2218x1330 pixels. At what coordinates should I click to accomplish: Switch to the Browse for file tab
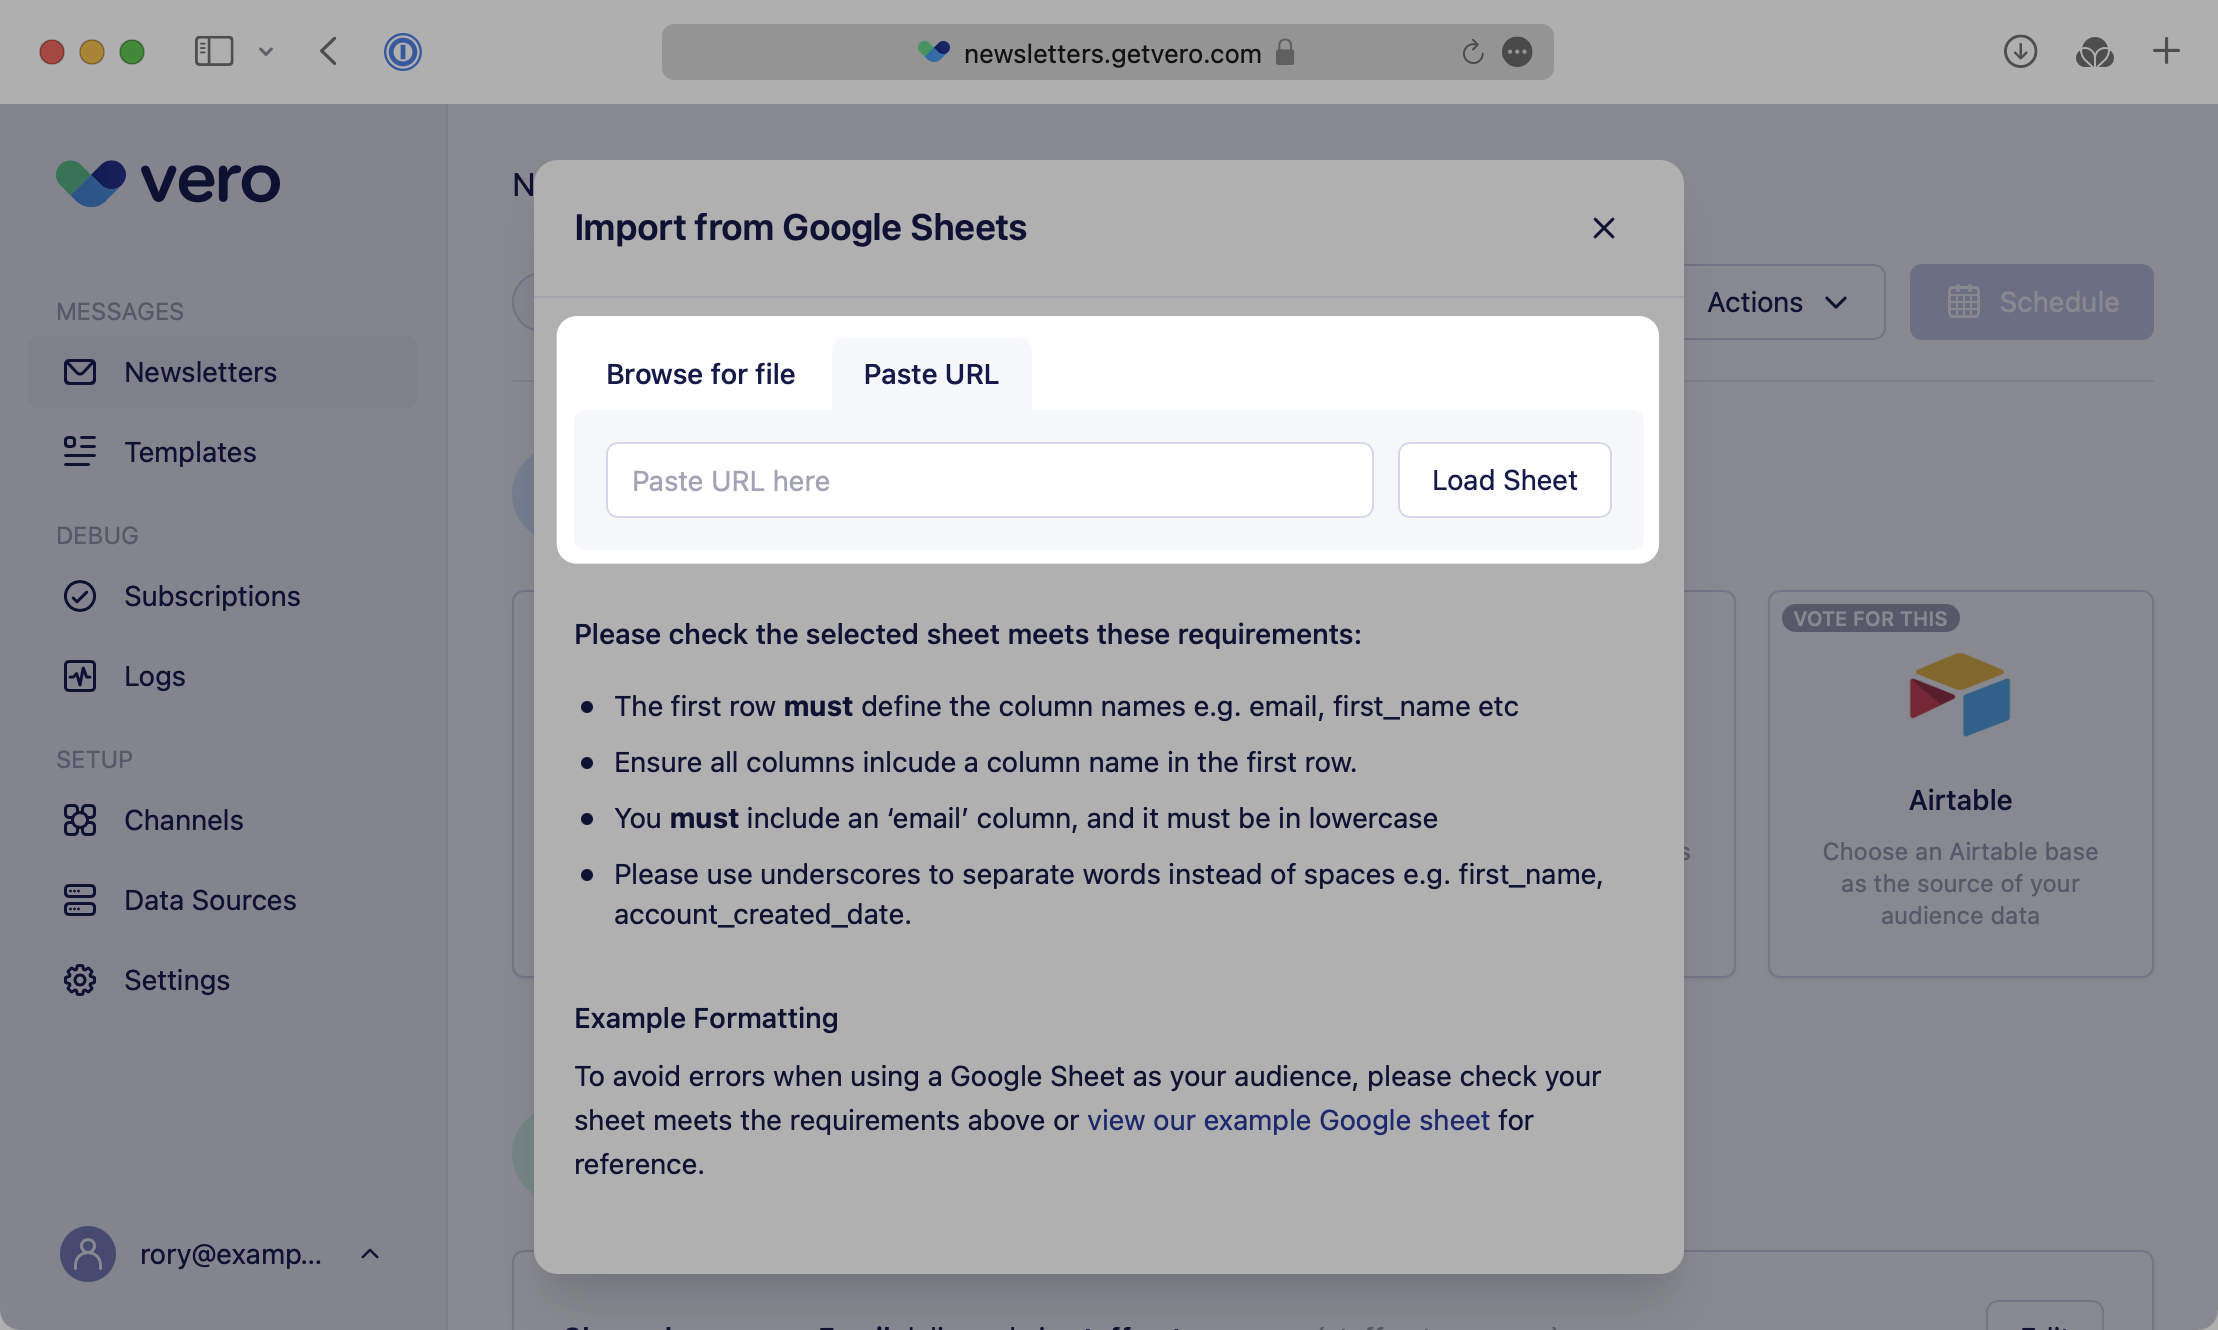point(700,374)
